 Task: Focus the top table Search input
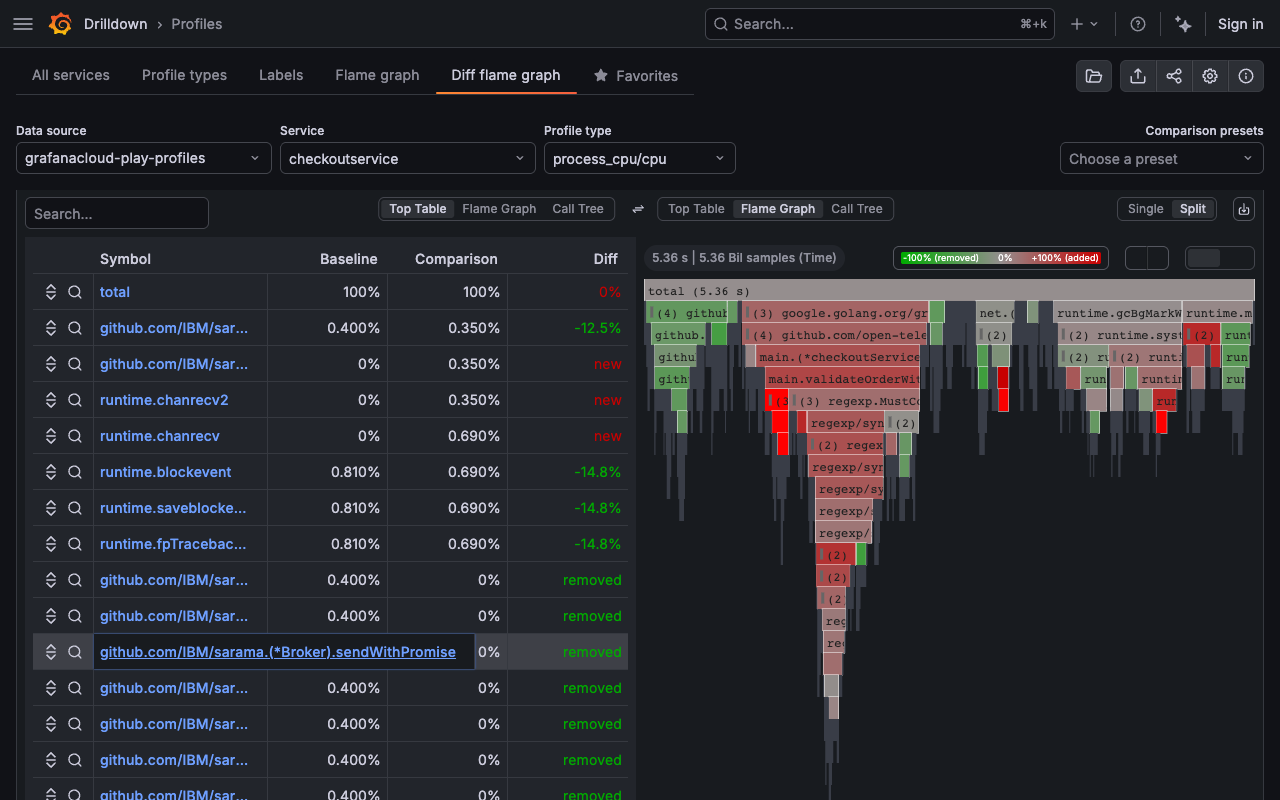click(117, 213)
